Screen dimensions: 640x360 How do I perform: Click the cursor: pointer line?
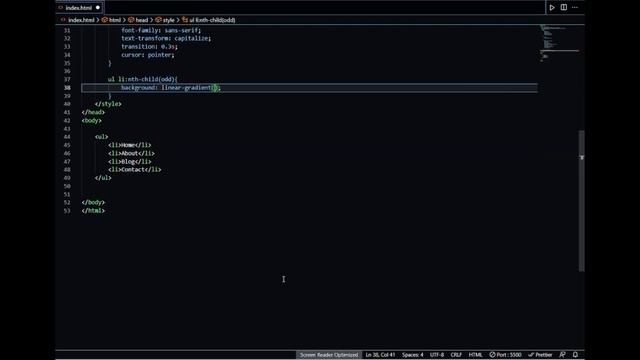point(147,55)
